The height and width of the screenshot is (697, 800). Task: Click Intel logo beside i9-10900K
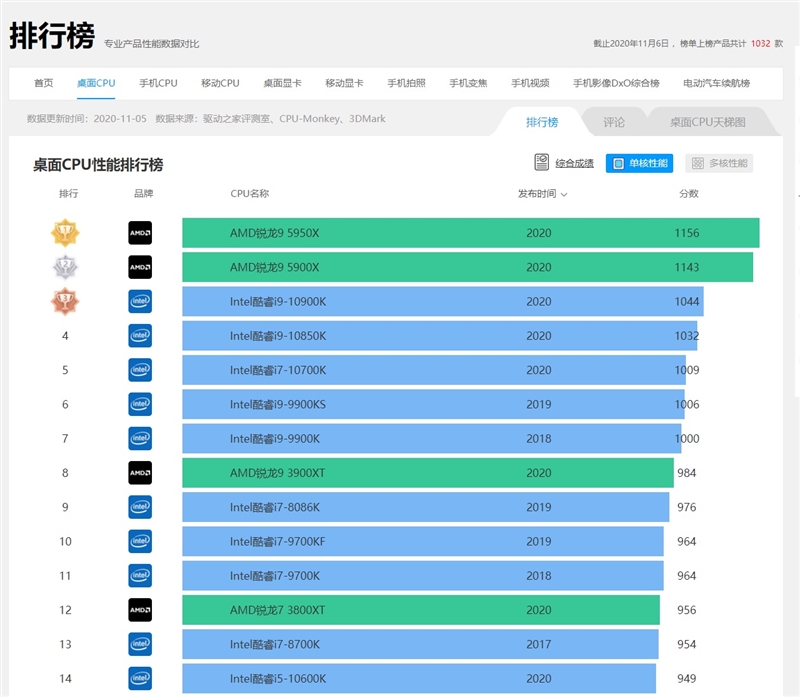140,302
